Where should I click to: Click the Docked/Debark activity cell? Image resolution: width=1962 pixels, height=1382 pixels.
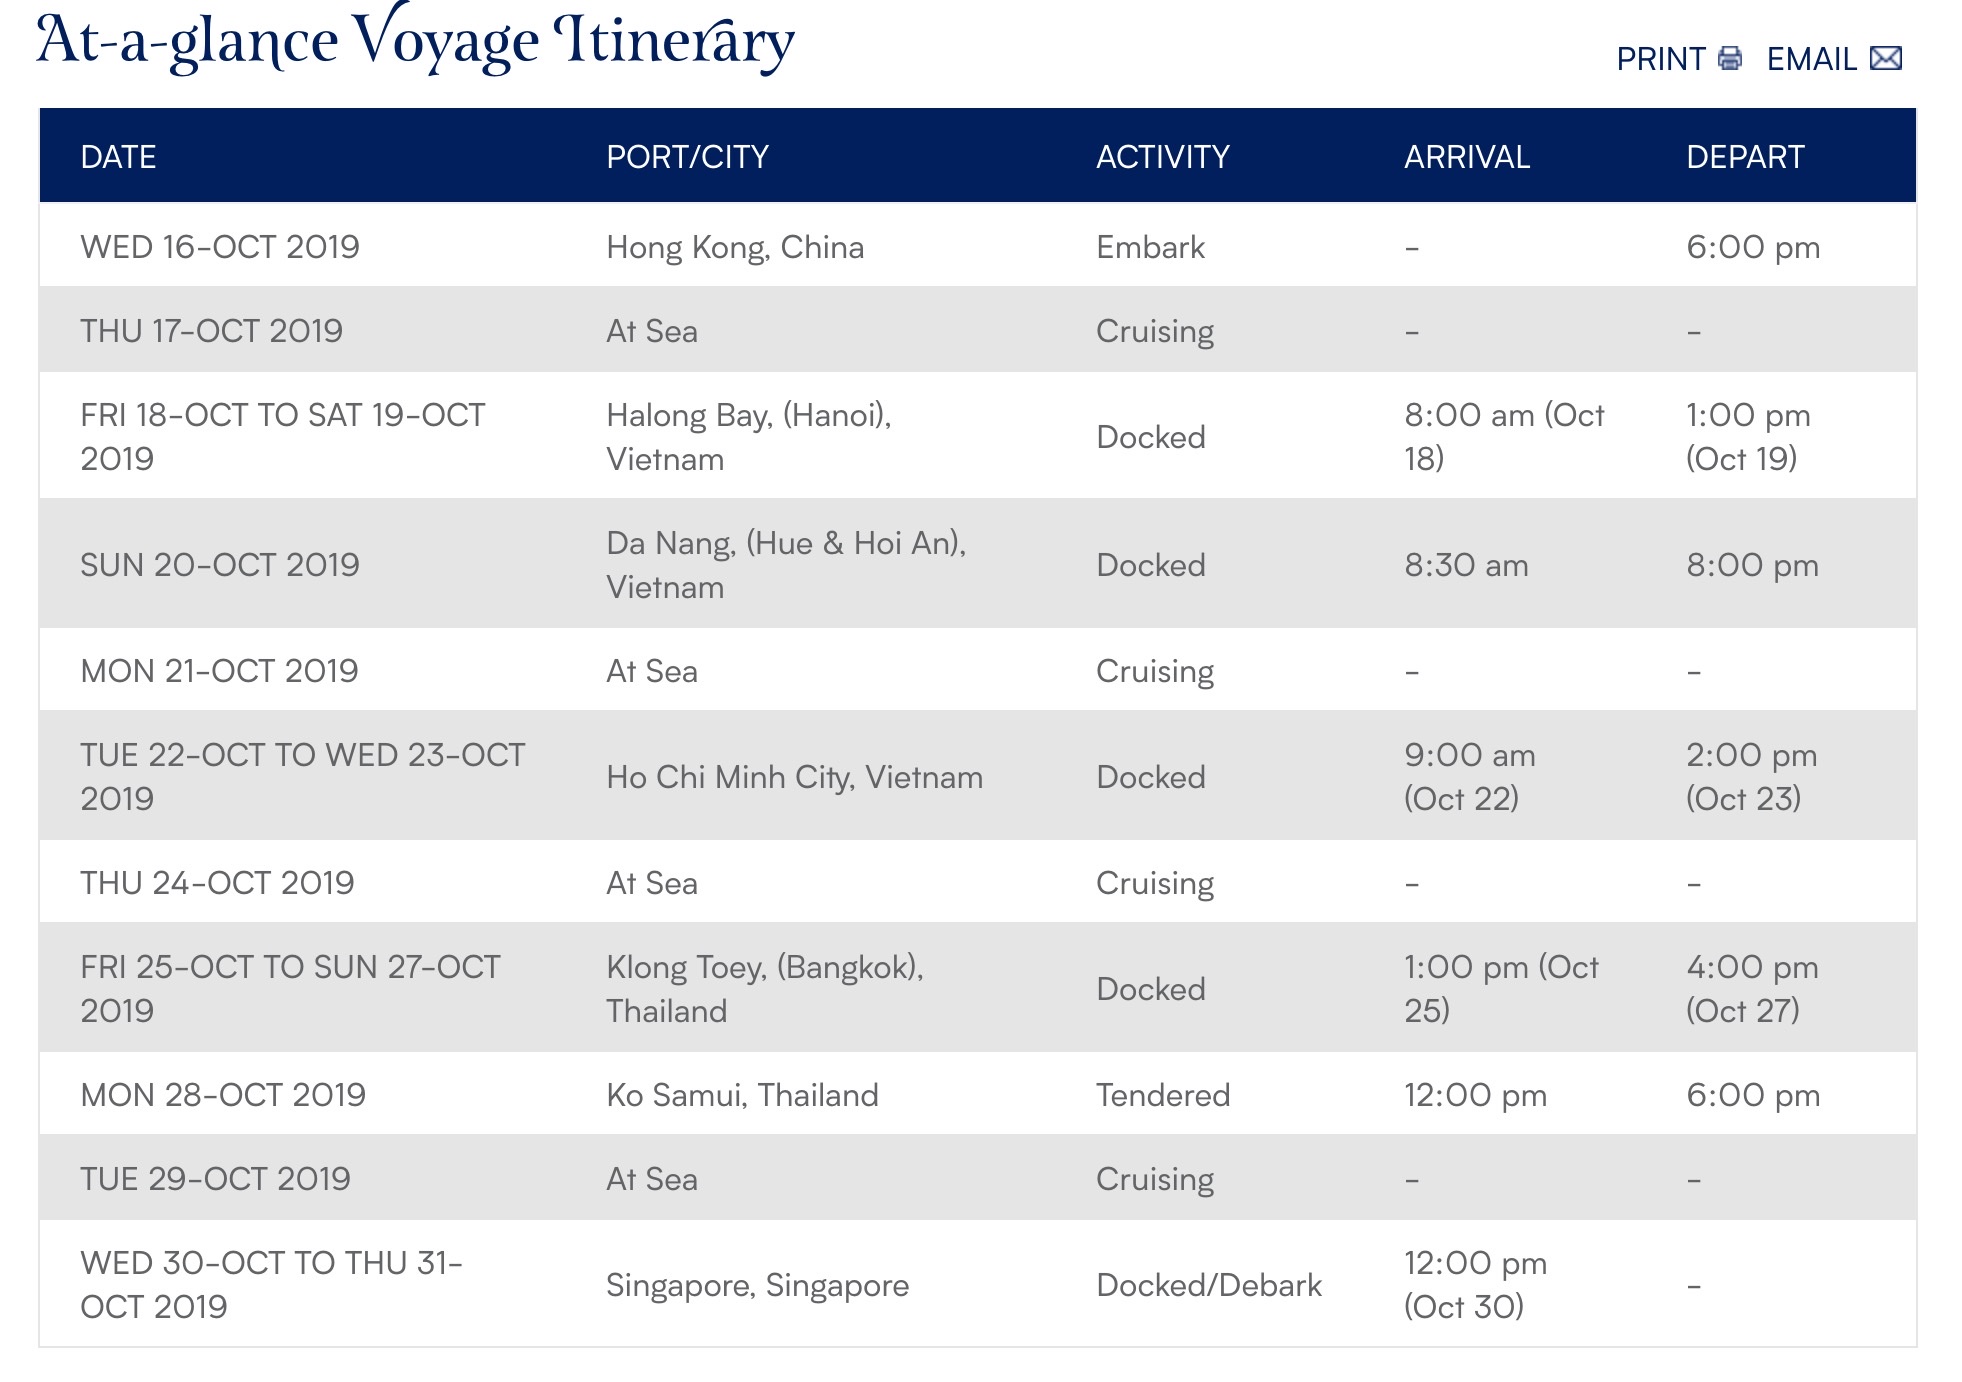point(1208,1285)
